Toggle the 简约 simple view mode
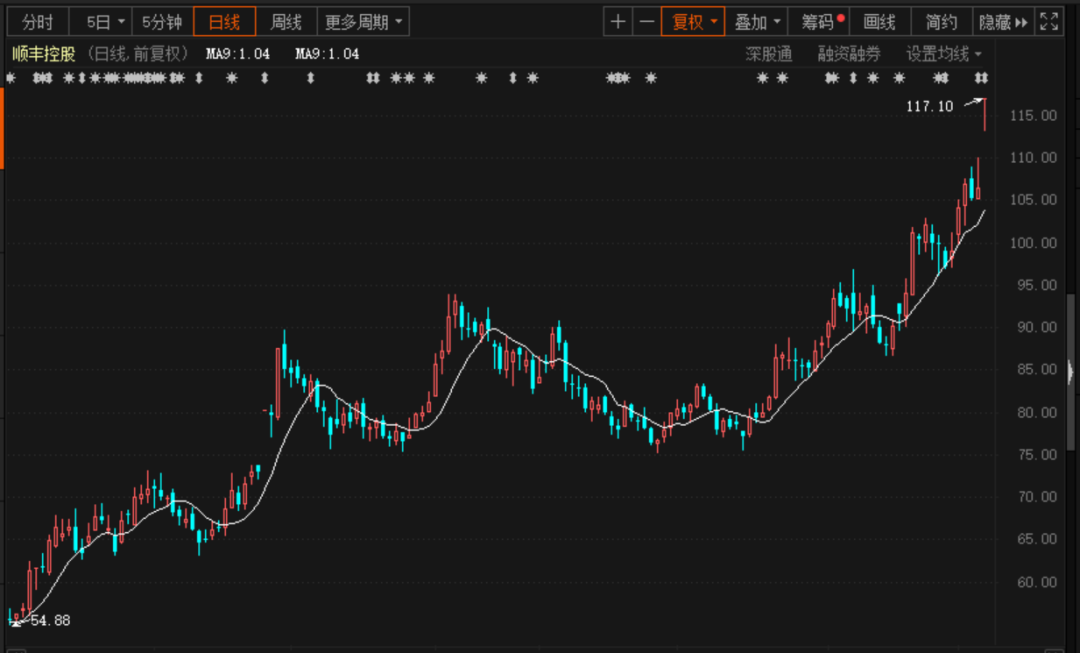Viewport: 1080px width, 653px height. (x=941, y=22)
